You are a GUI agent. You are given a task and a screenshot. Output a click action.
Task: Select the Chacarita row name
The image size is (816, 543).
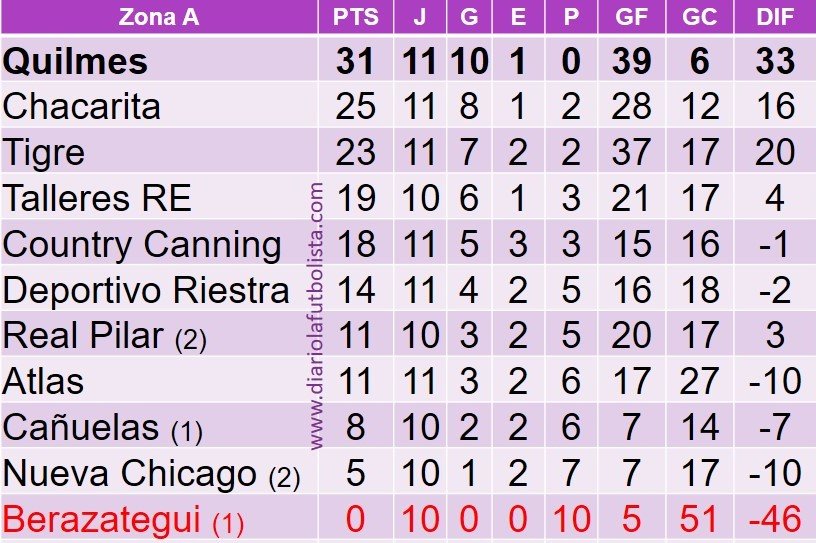pyautogui.click(x=81, y=107)
